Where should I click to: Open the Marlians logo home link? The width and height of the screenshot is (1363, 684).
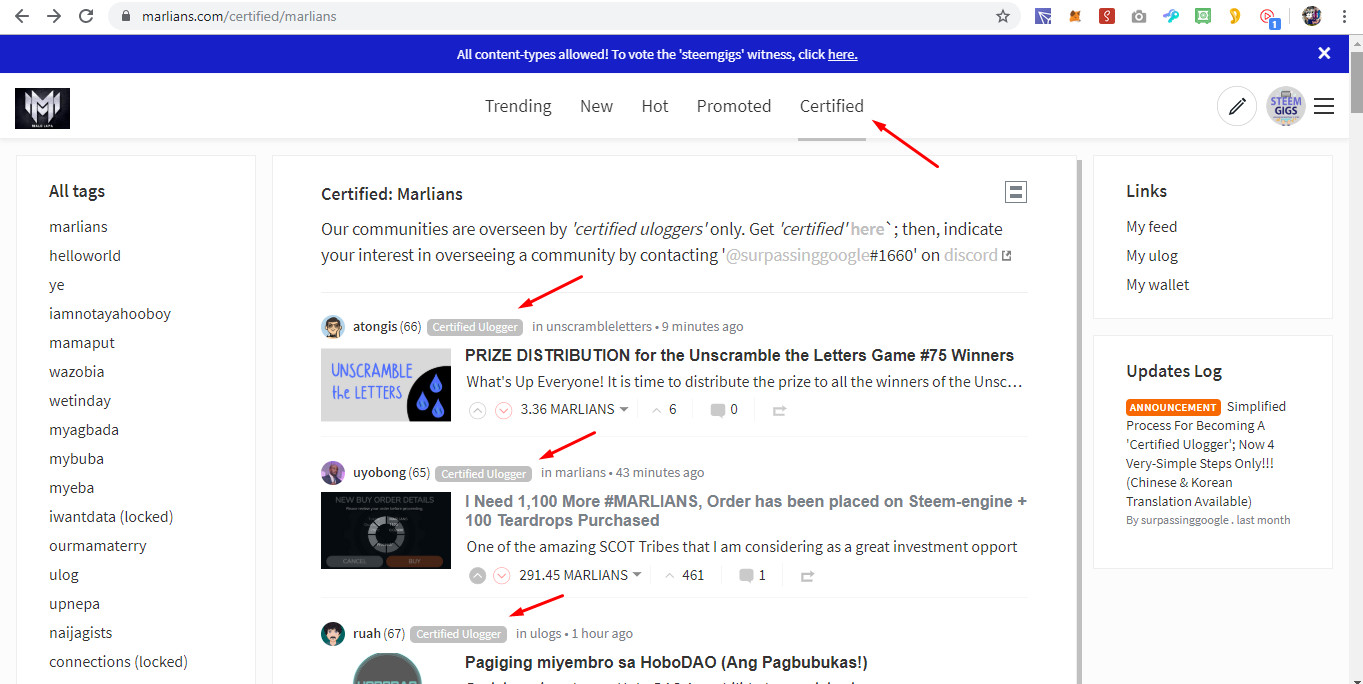point(42,108)
